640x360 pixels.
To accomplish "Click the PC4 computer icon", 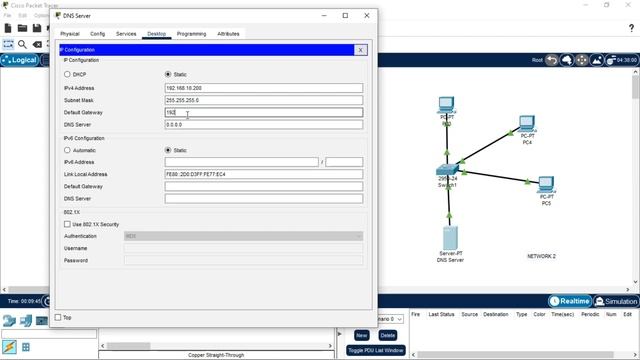I will (527, 124).
